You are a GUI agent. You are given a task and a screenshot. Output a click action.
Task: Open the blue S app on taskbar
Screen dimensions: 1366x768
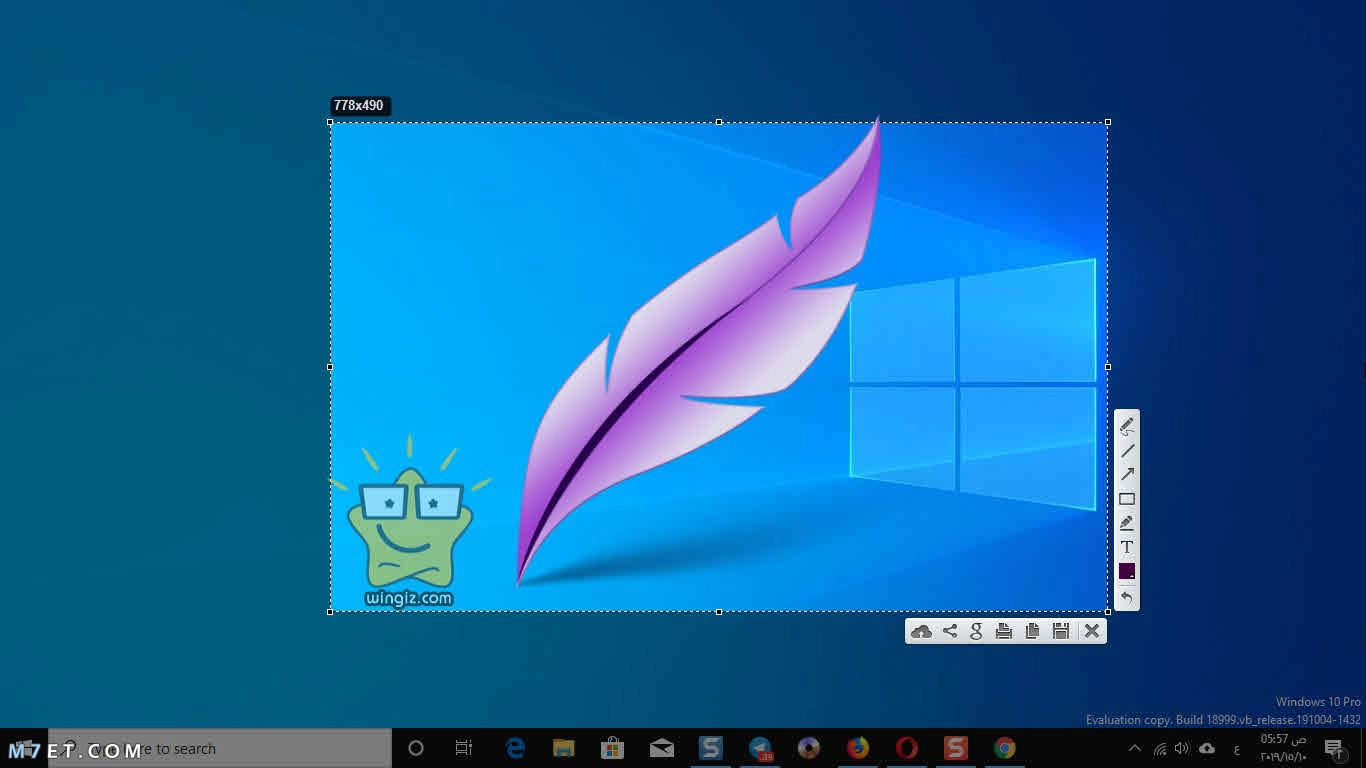click(710, 748)
